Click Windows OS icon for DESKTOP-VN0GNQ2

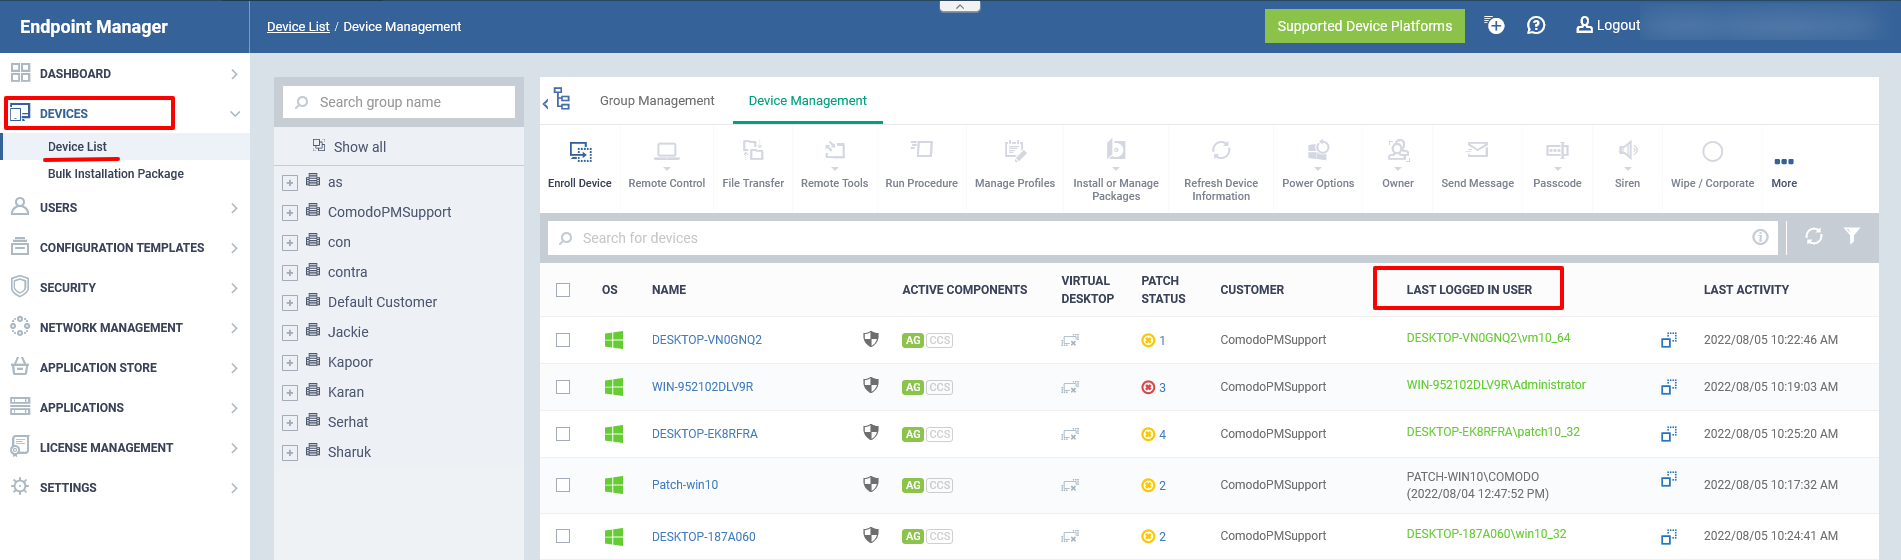(614, 340)
